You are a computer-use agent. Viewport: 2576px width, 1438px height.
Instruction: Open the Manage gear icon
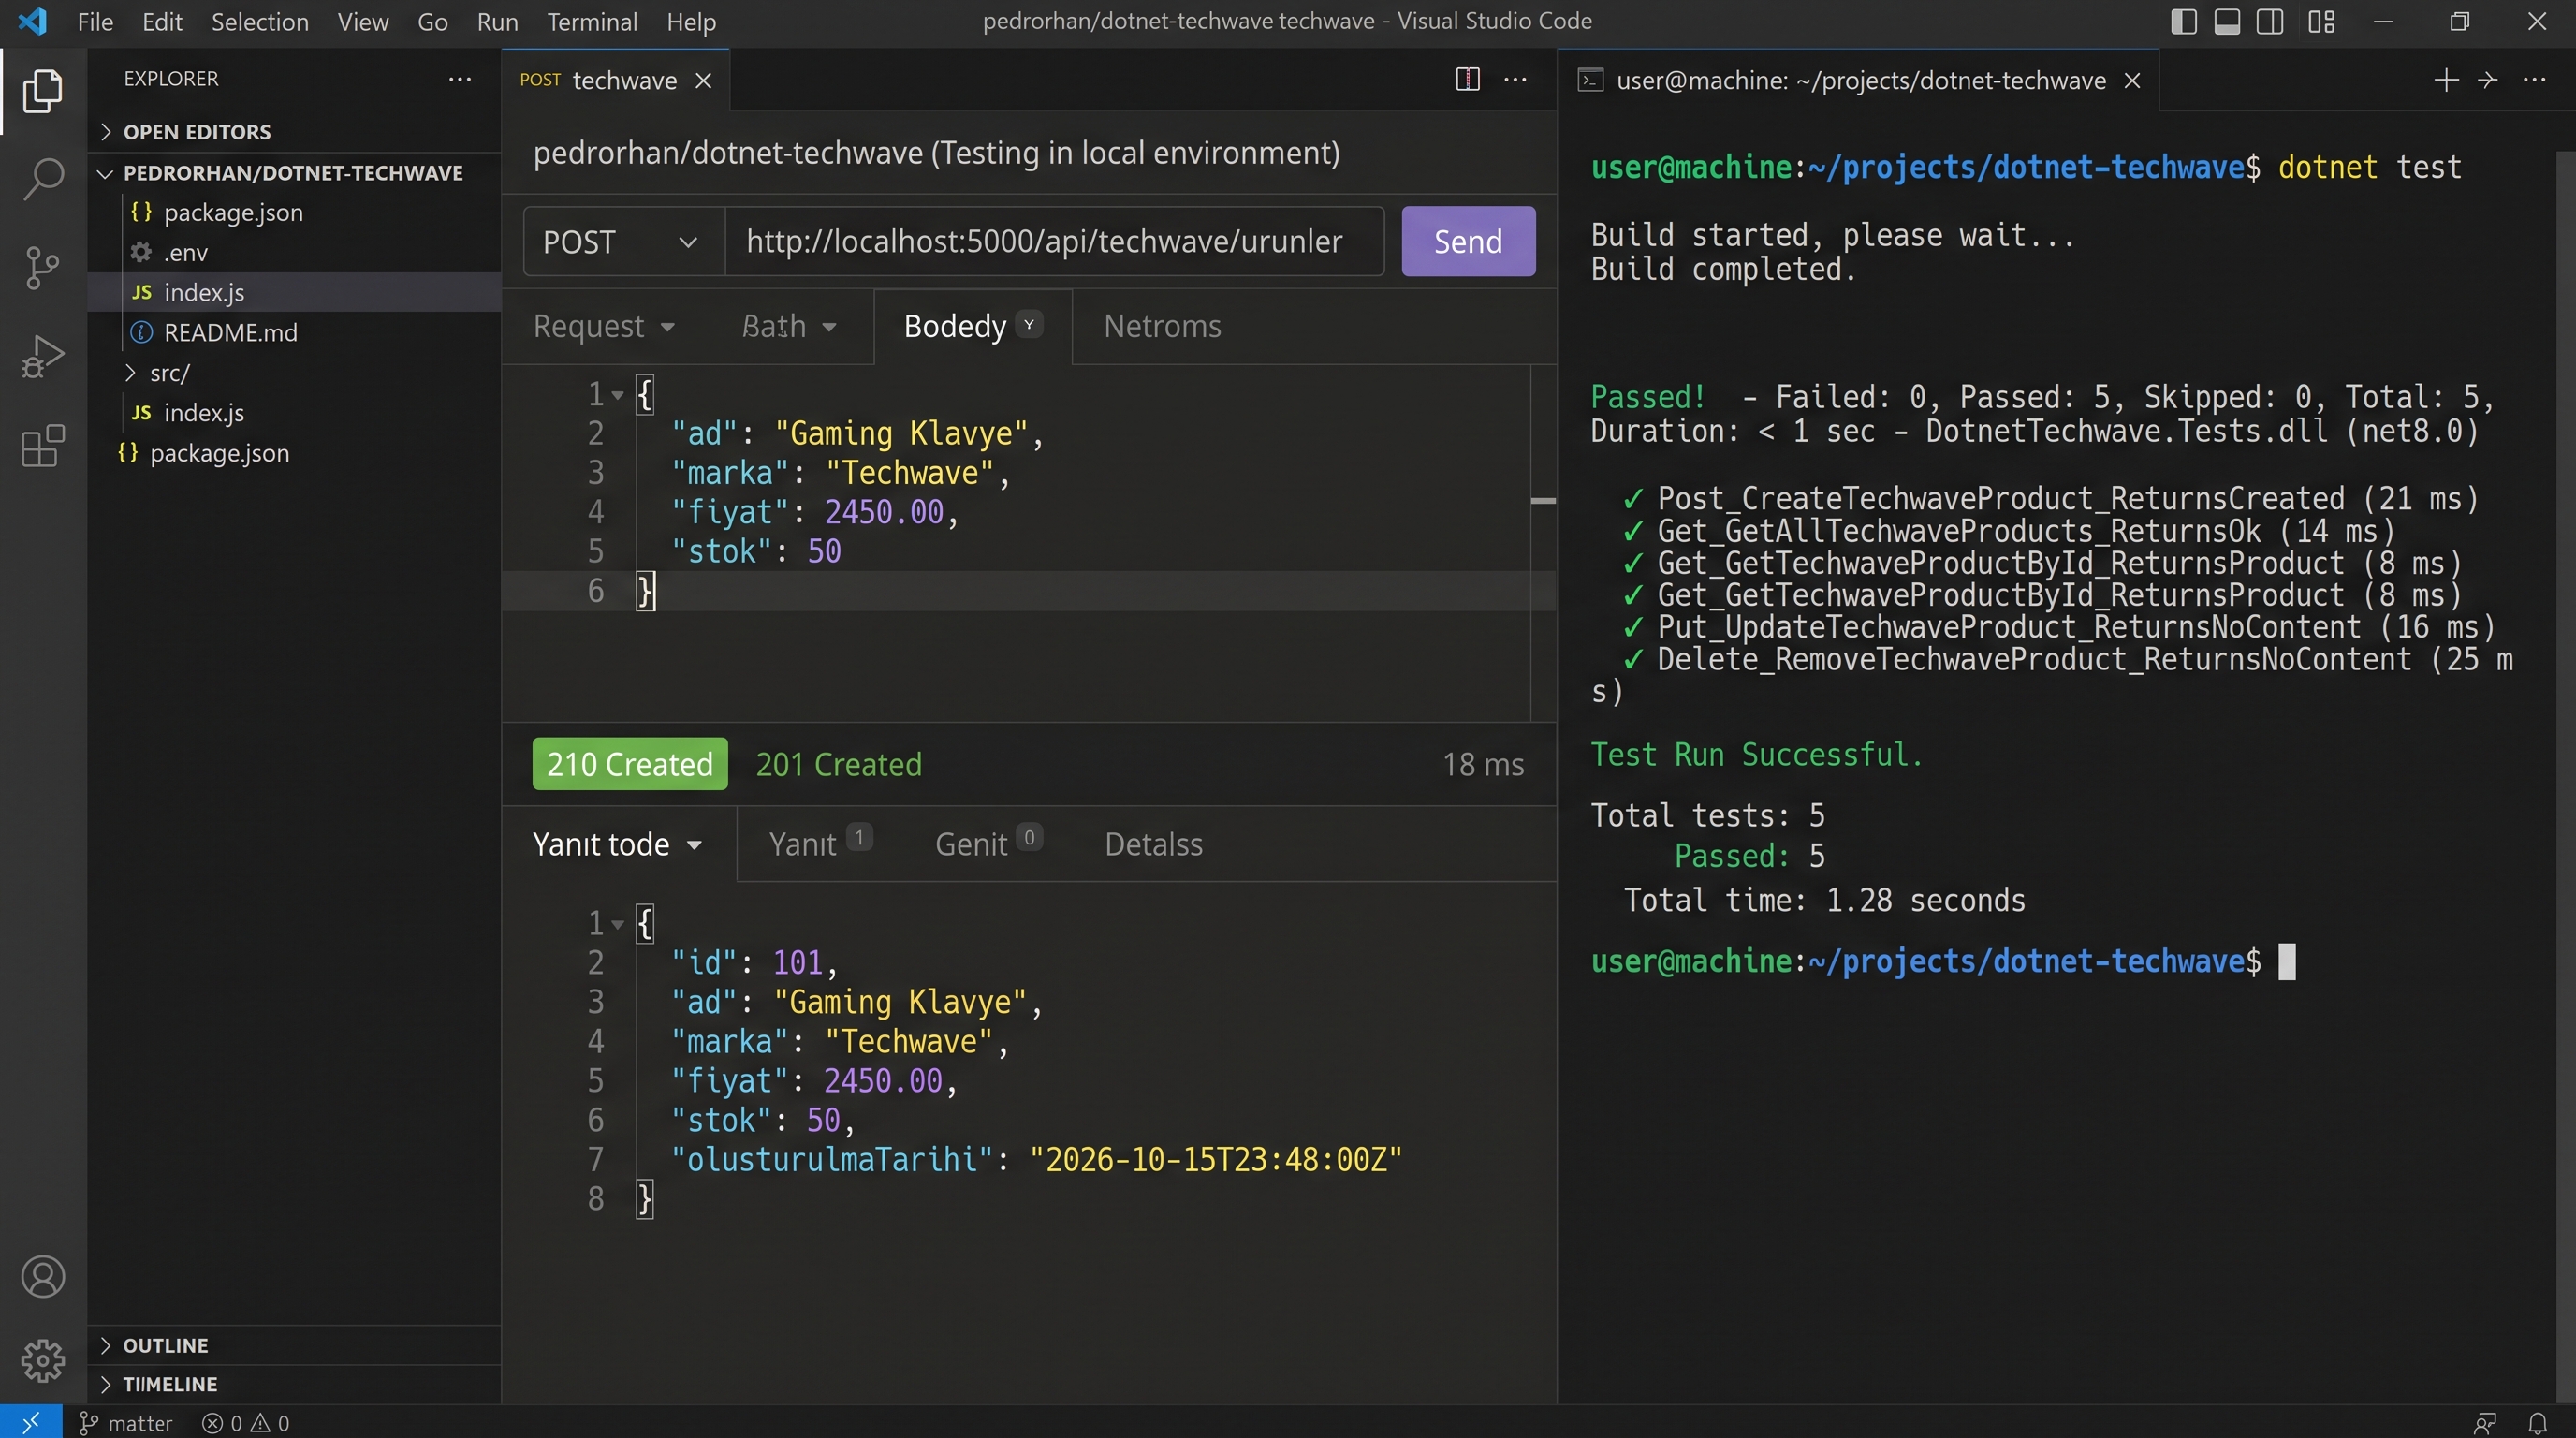click(x=43, y=1360)
